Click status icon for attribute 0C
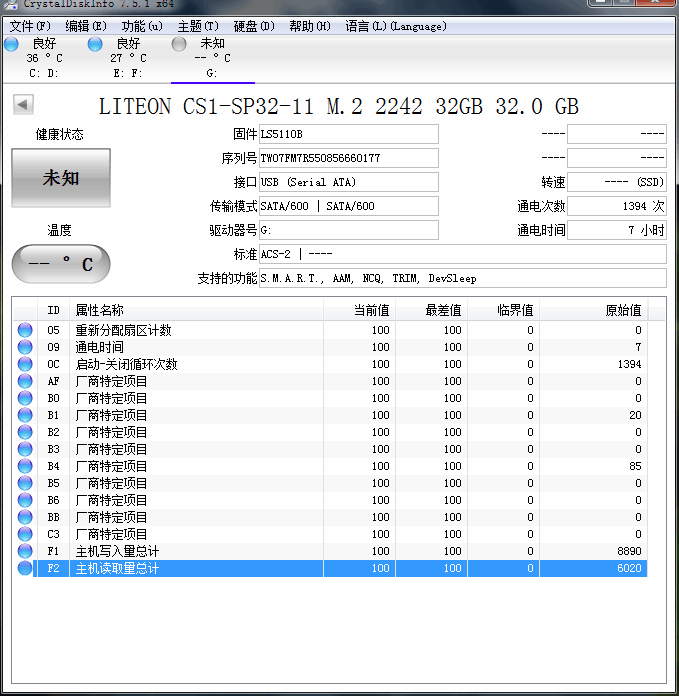This screenshot has height=696, width=679. click(x=25, y=364)
